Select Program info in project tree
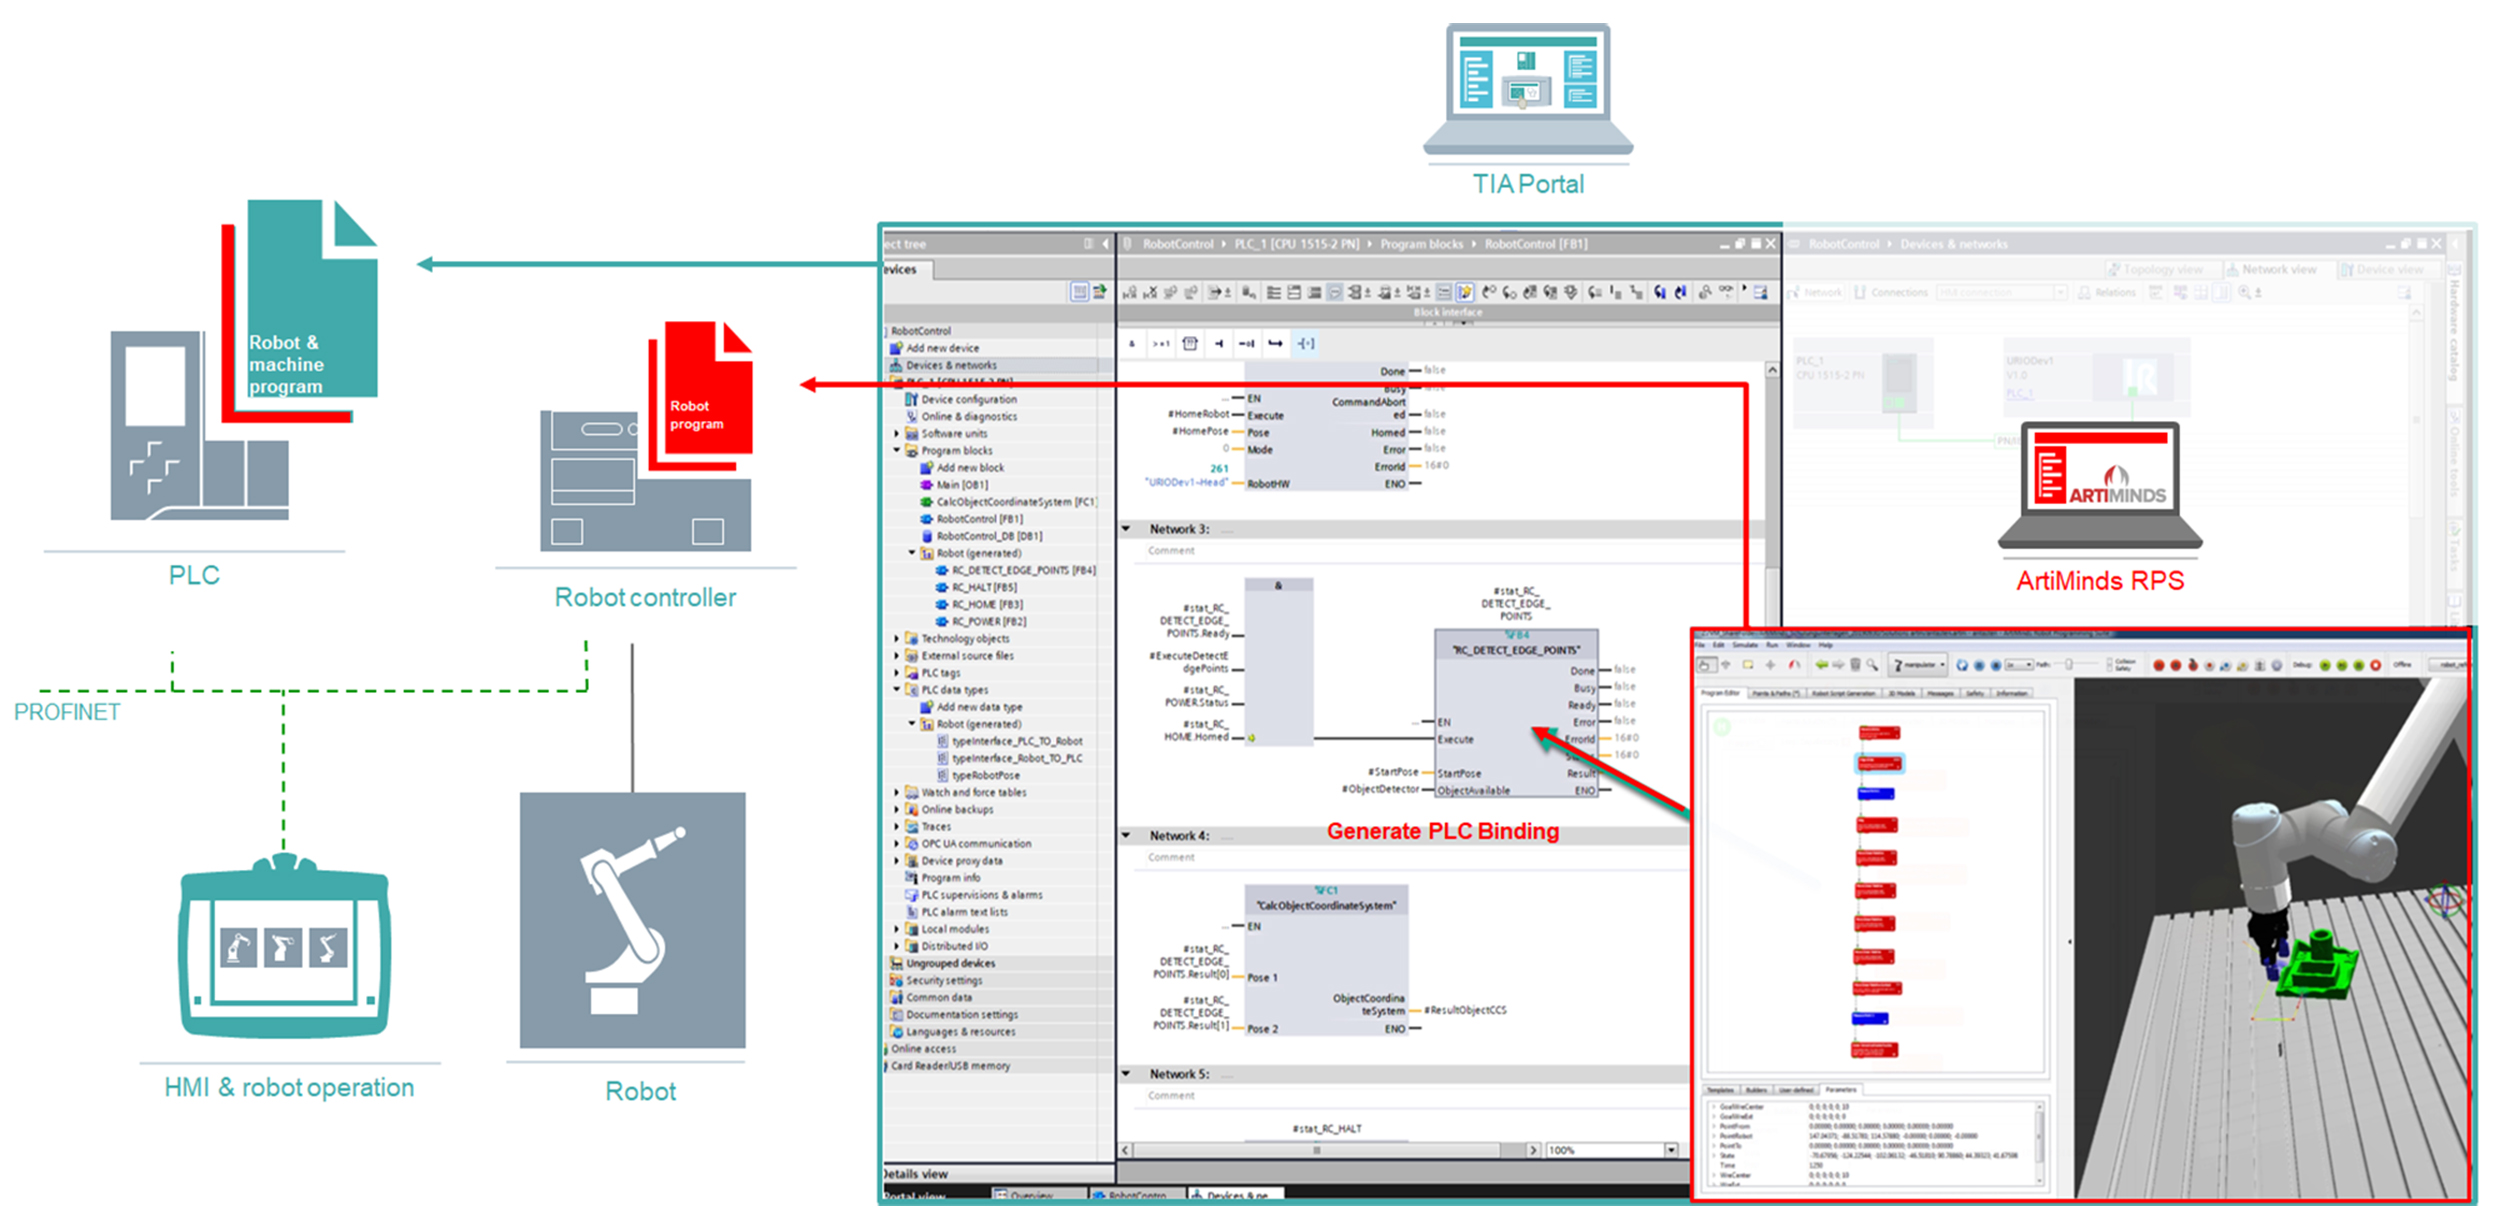This screenshot has width=2500, height=1229. (x=950, y=877)
